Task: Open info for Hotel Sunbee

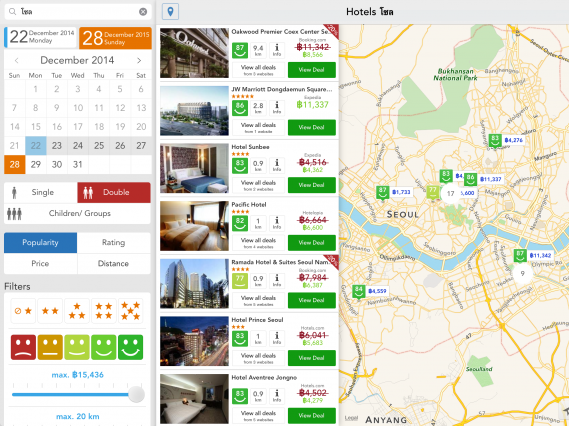Action: tap(277, 165)
